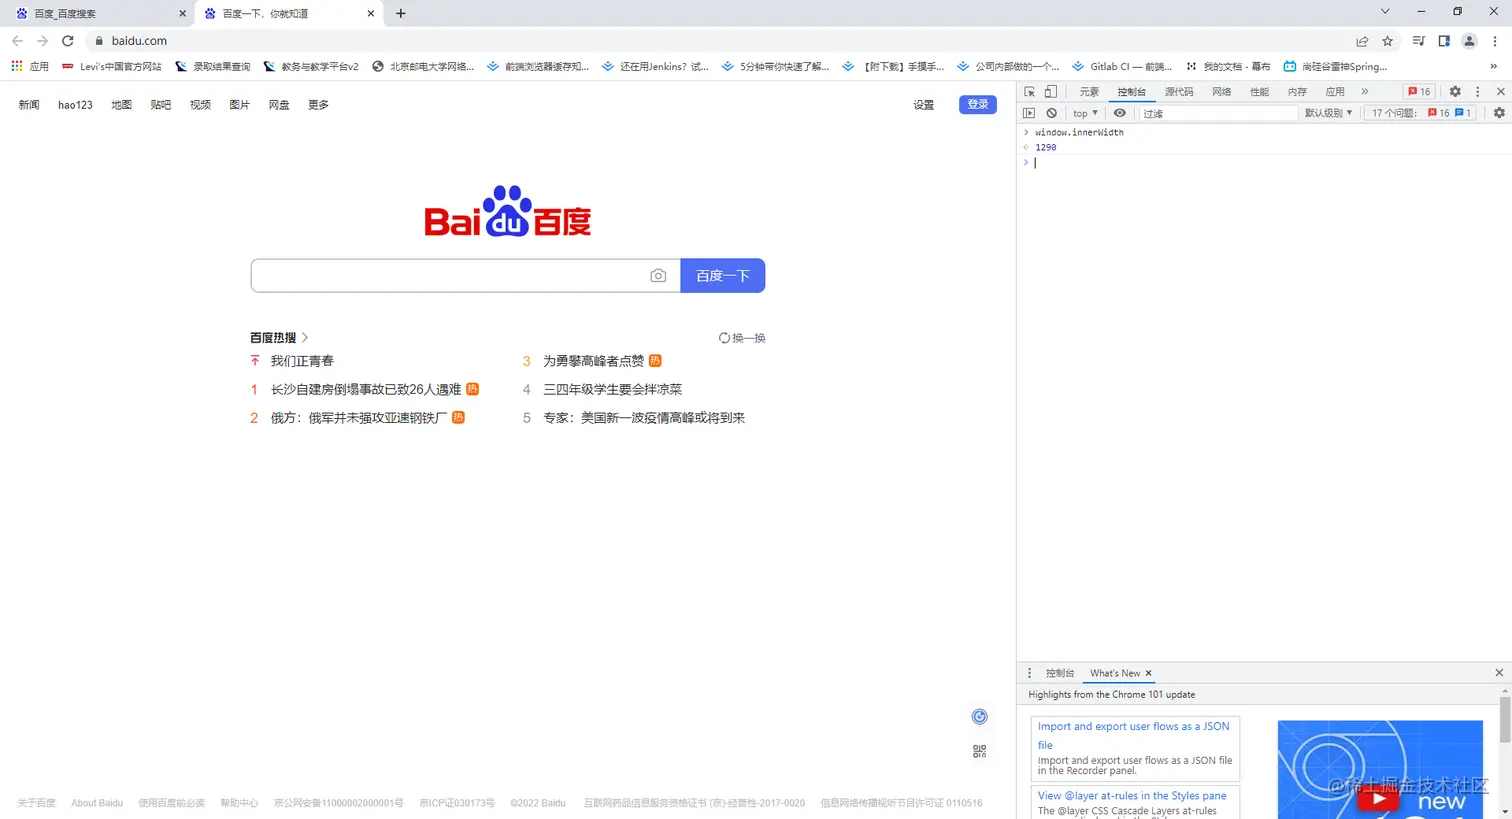Screen dimensions: 1512x819
Task: Play the What's New YouTube video thumbnail
Action: tap(1380, 769)
